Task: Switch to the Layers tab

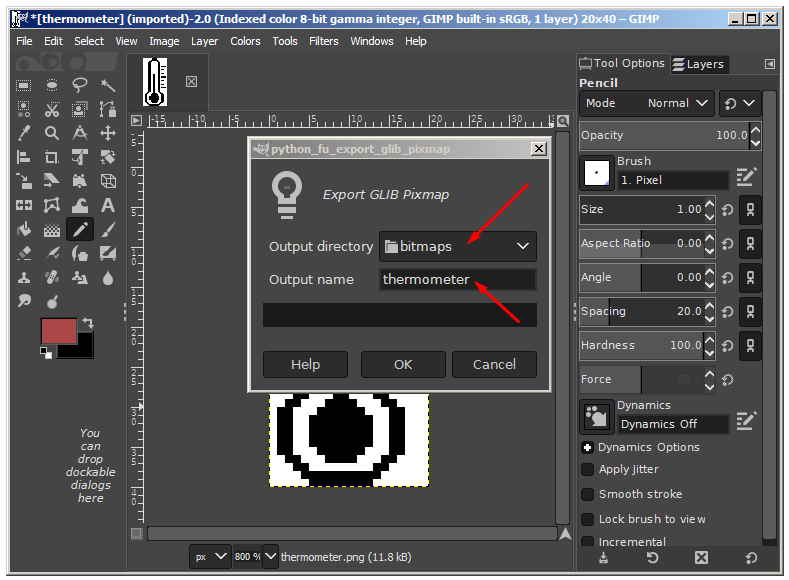Action: (x=699, y=64)
